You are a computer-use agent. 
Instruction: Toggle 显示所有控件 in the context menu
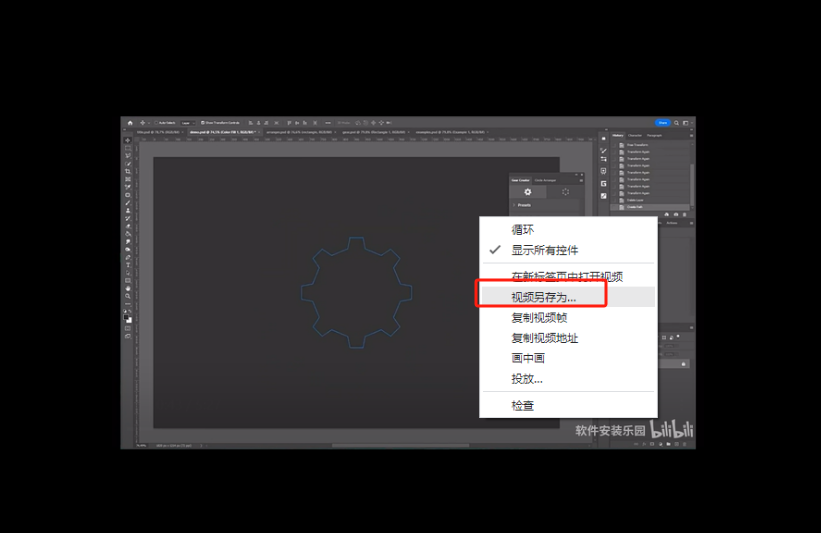pyautogui.click(x=545, y=250)
